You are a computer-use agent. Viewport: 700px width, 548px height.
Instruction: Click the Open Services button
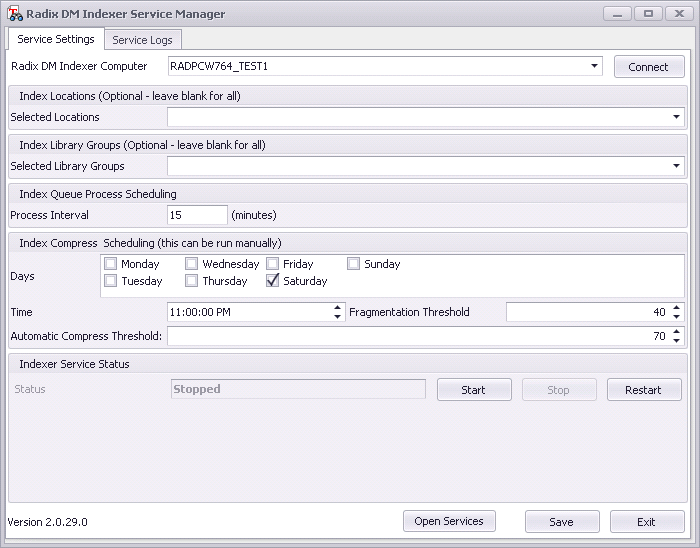point(449,521)
